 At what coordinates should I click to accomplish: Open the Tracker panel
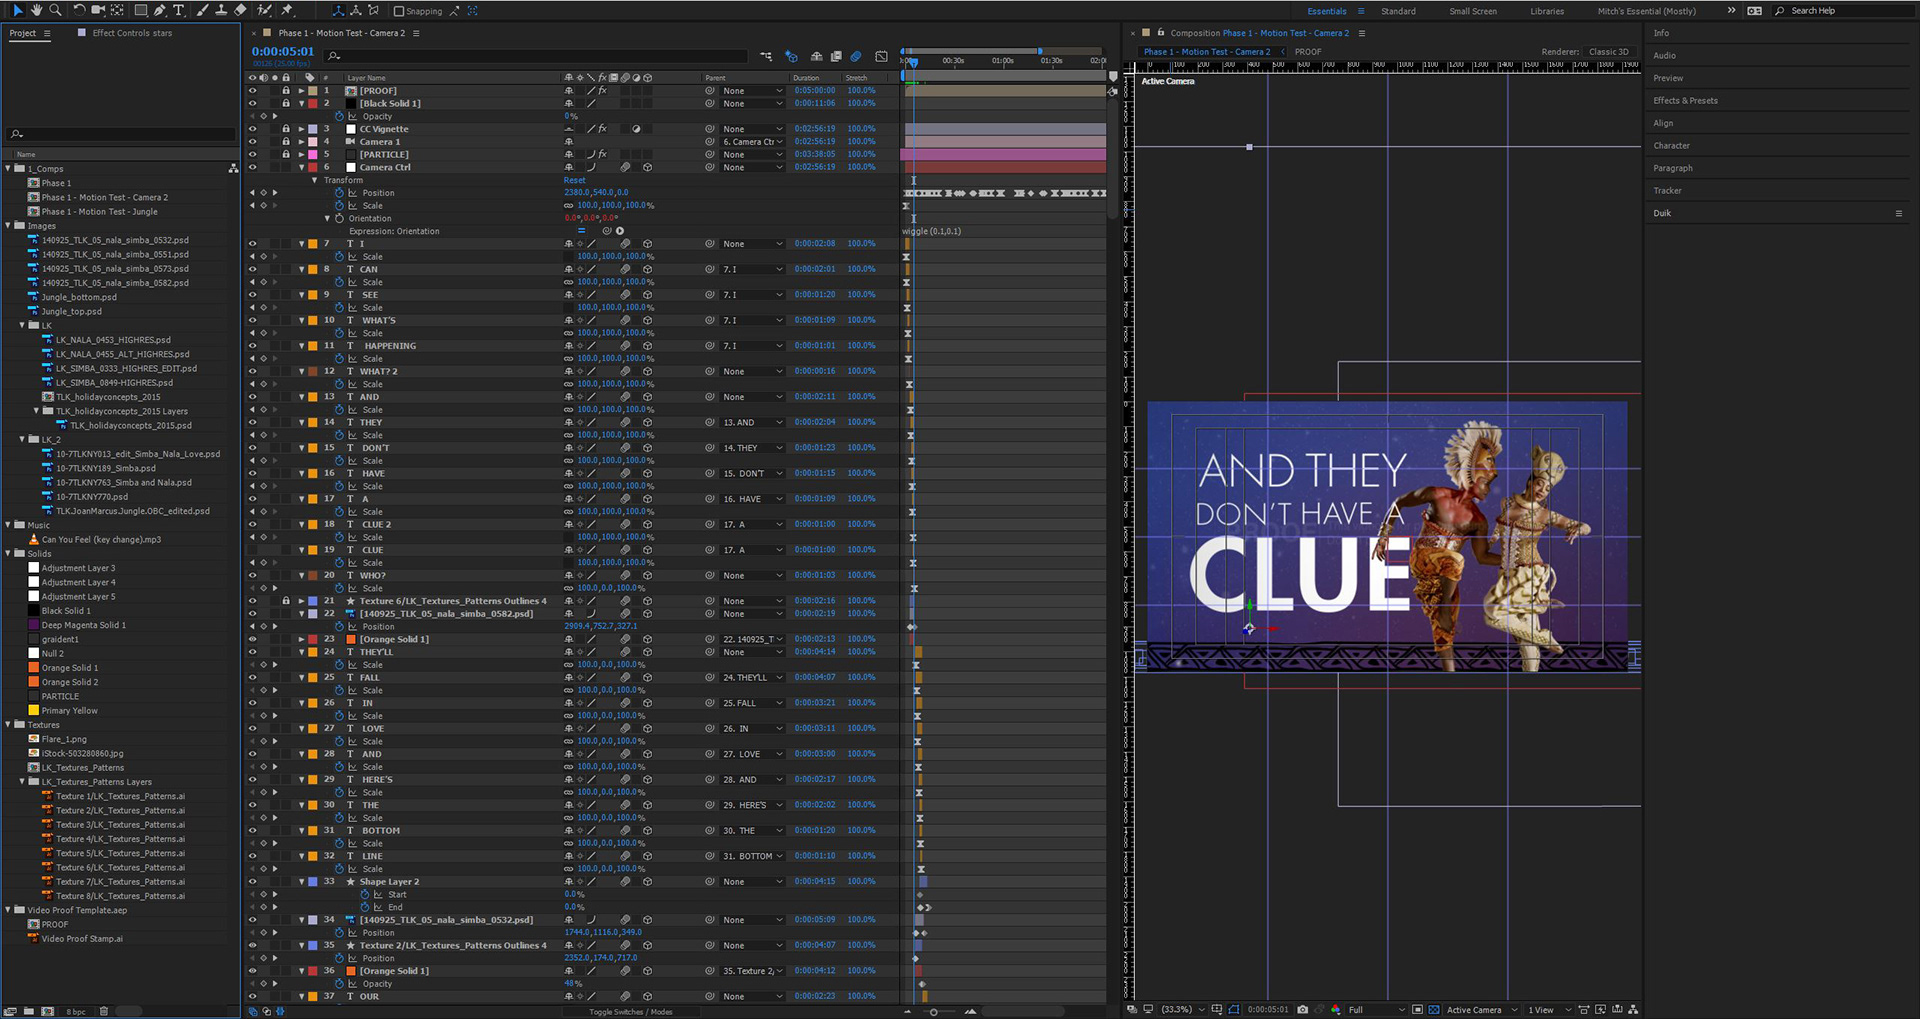pos(1667,190)
